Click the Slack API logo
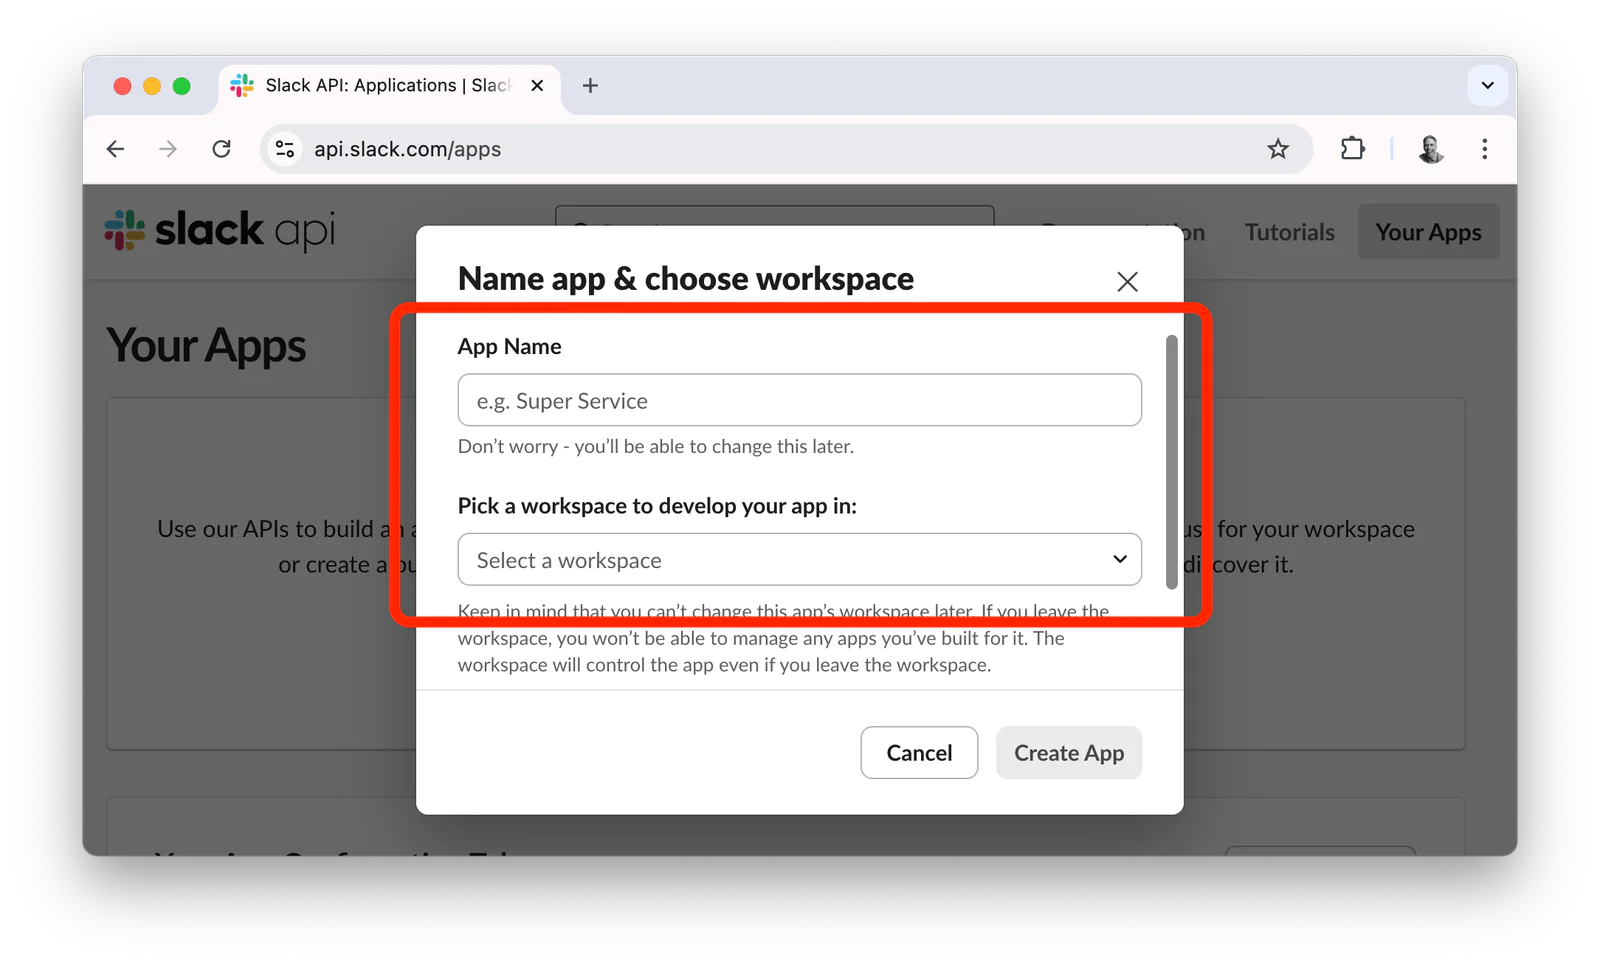The image size is (1600, 965). point(220,230)
